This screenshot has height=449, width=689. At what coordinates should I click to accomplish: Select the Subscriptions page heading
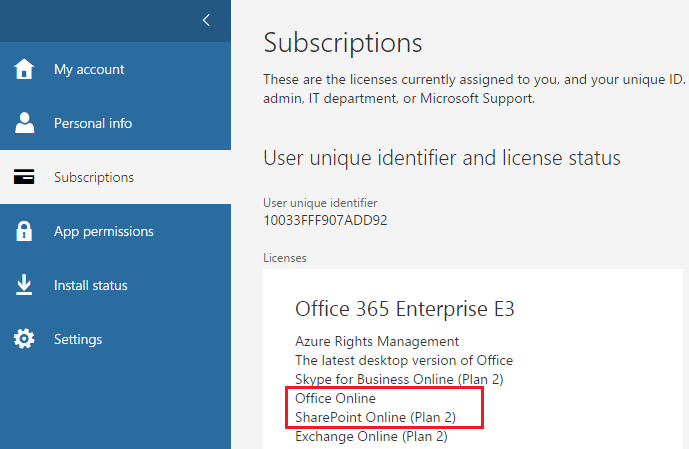[x=343, y=43]
